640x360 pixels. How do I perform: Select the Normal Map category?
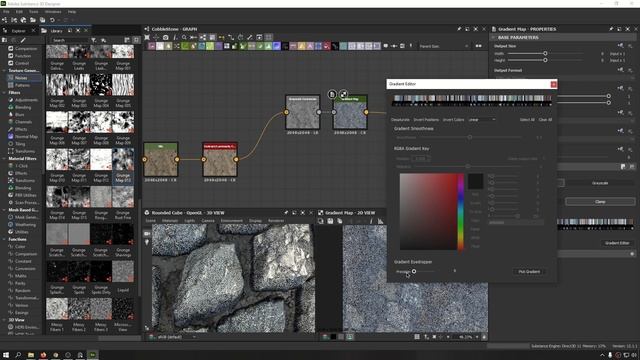pos(26,137)
